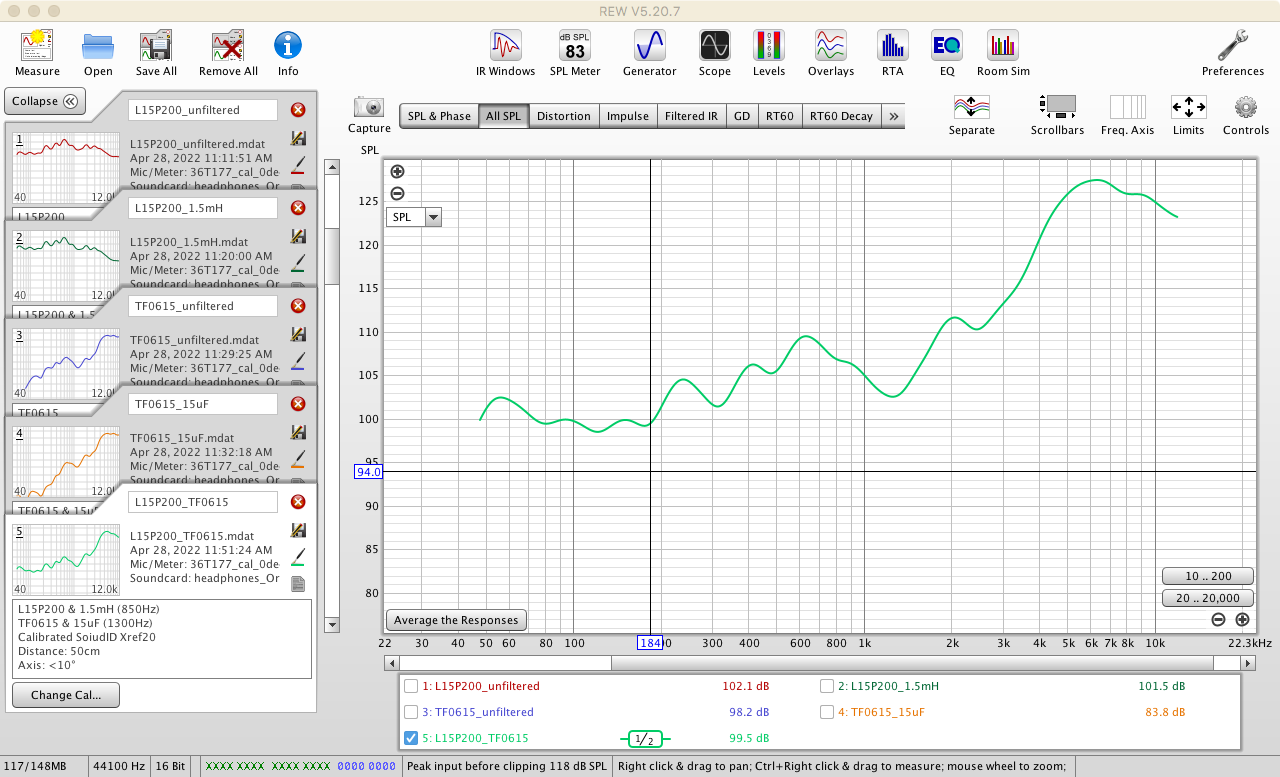Open the GD tab
Viewport: 1280px width, 777px height.
pyautogui.click(x=742, y=116)
